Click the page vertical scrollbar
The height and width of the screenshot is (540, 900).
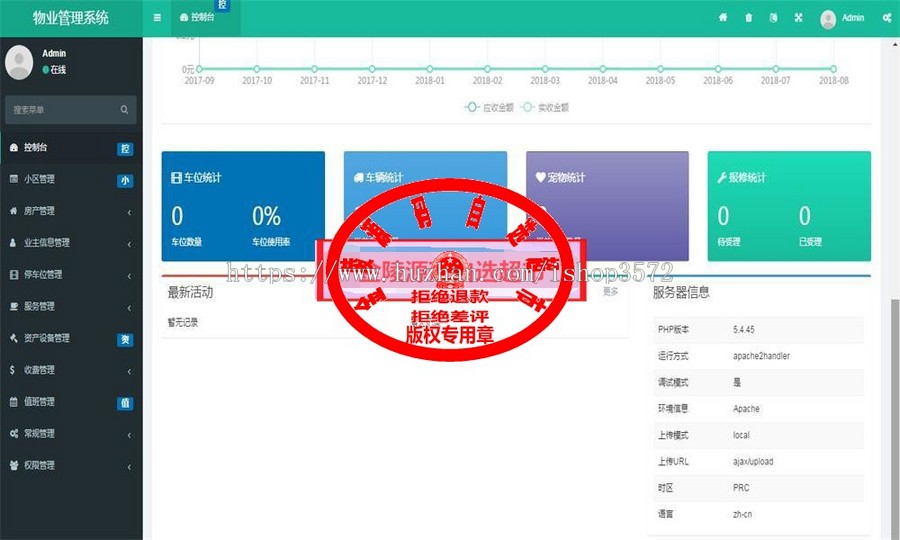[x=895, y=419]
